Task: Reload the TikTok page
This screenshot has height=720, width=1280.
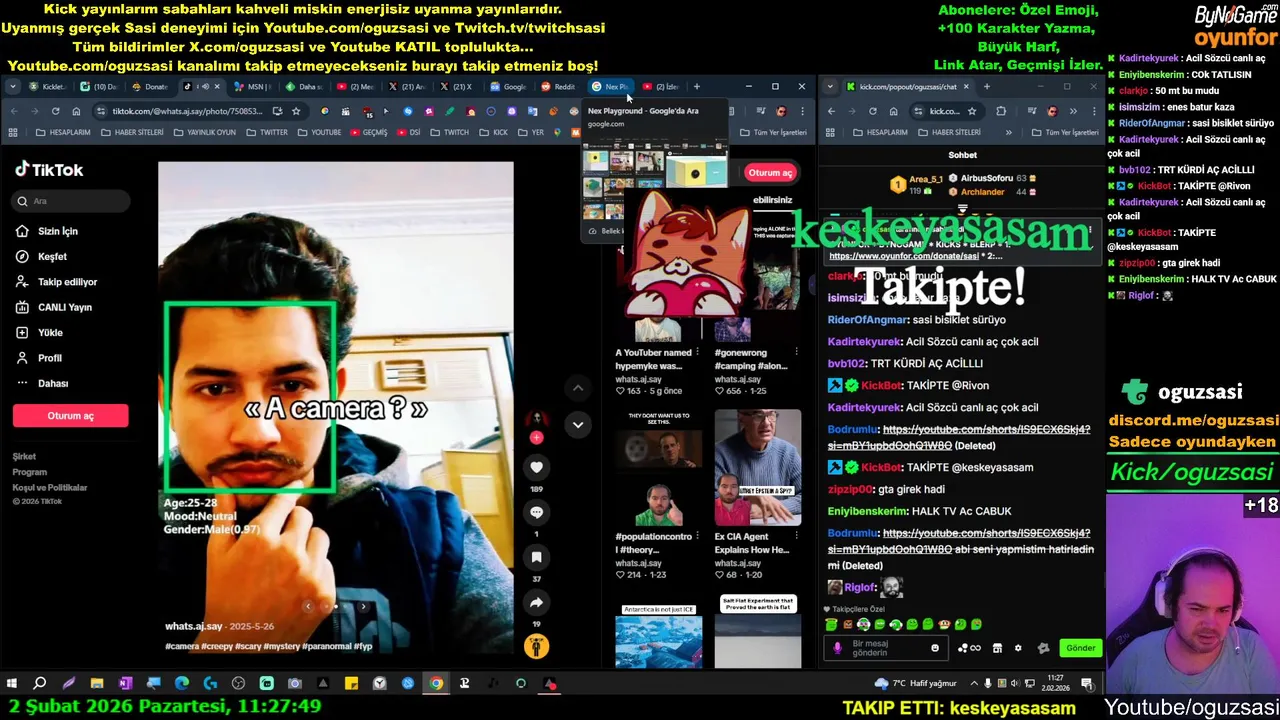Action: pyautogui.click(x=55, y=111)
